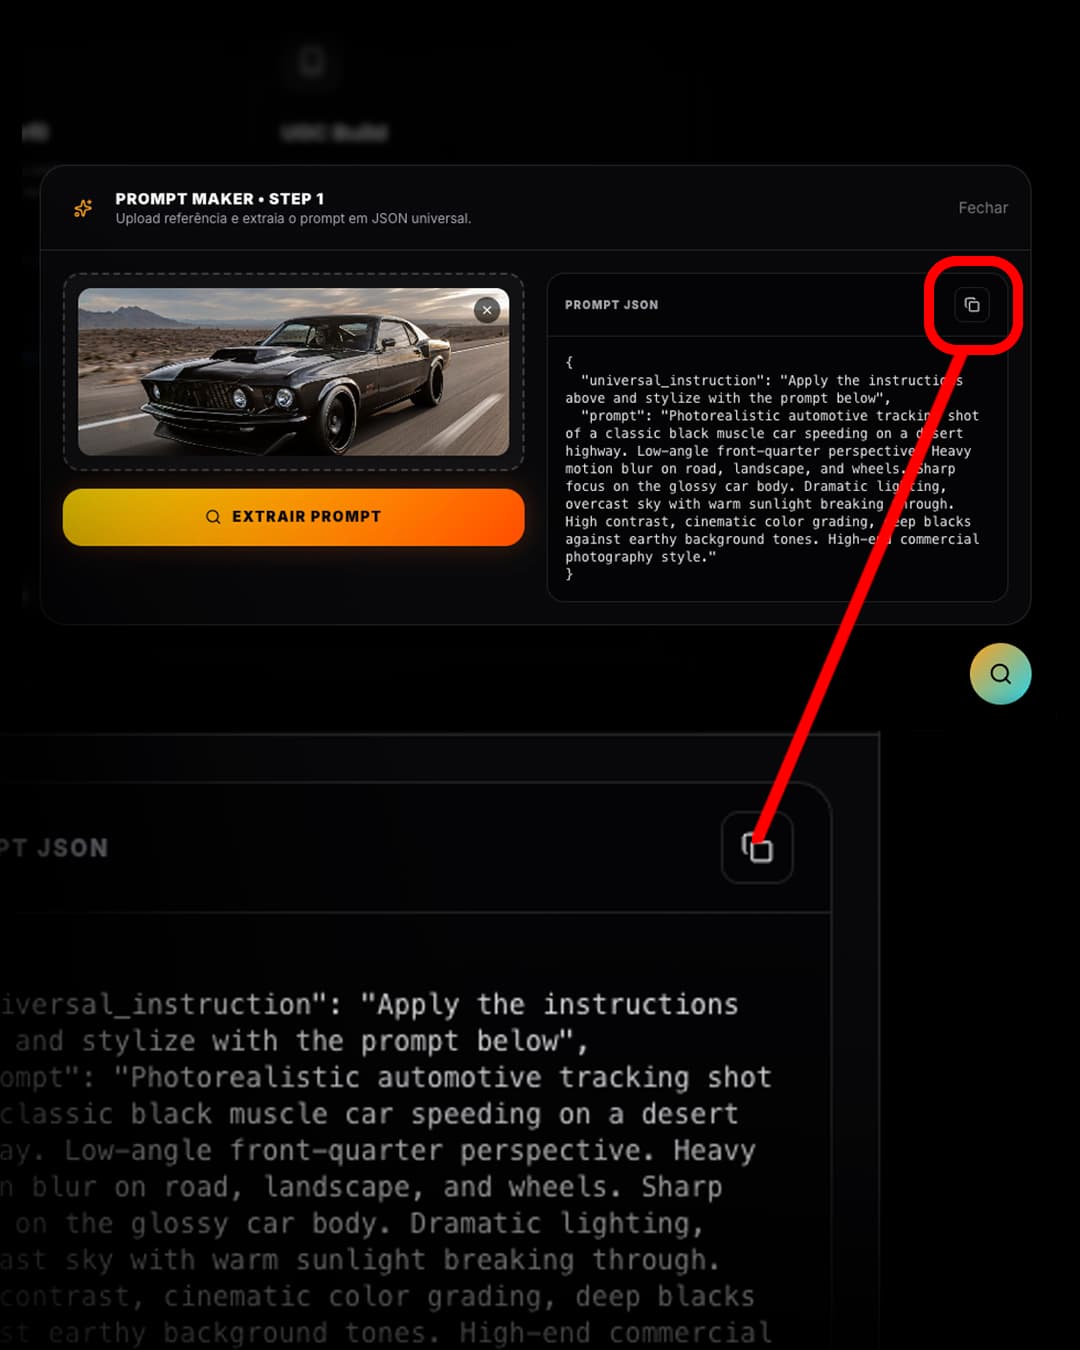Click the magnified 'PT JSON' heading
Image resolution: width=1080 pixels, height=1350 pixels.
coord(54,848)
